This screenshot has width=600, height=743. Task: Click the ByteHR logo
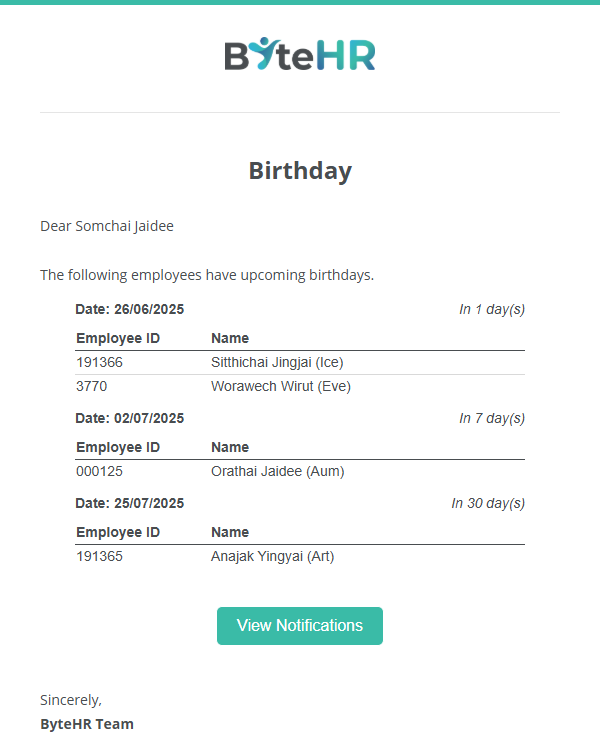pos(300,54)
